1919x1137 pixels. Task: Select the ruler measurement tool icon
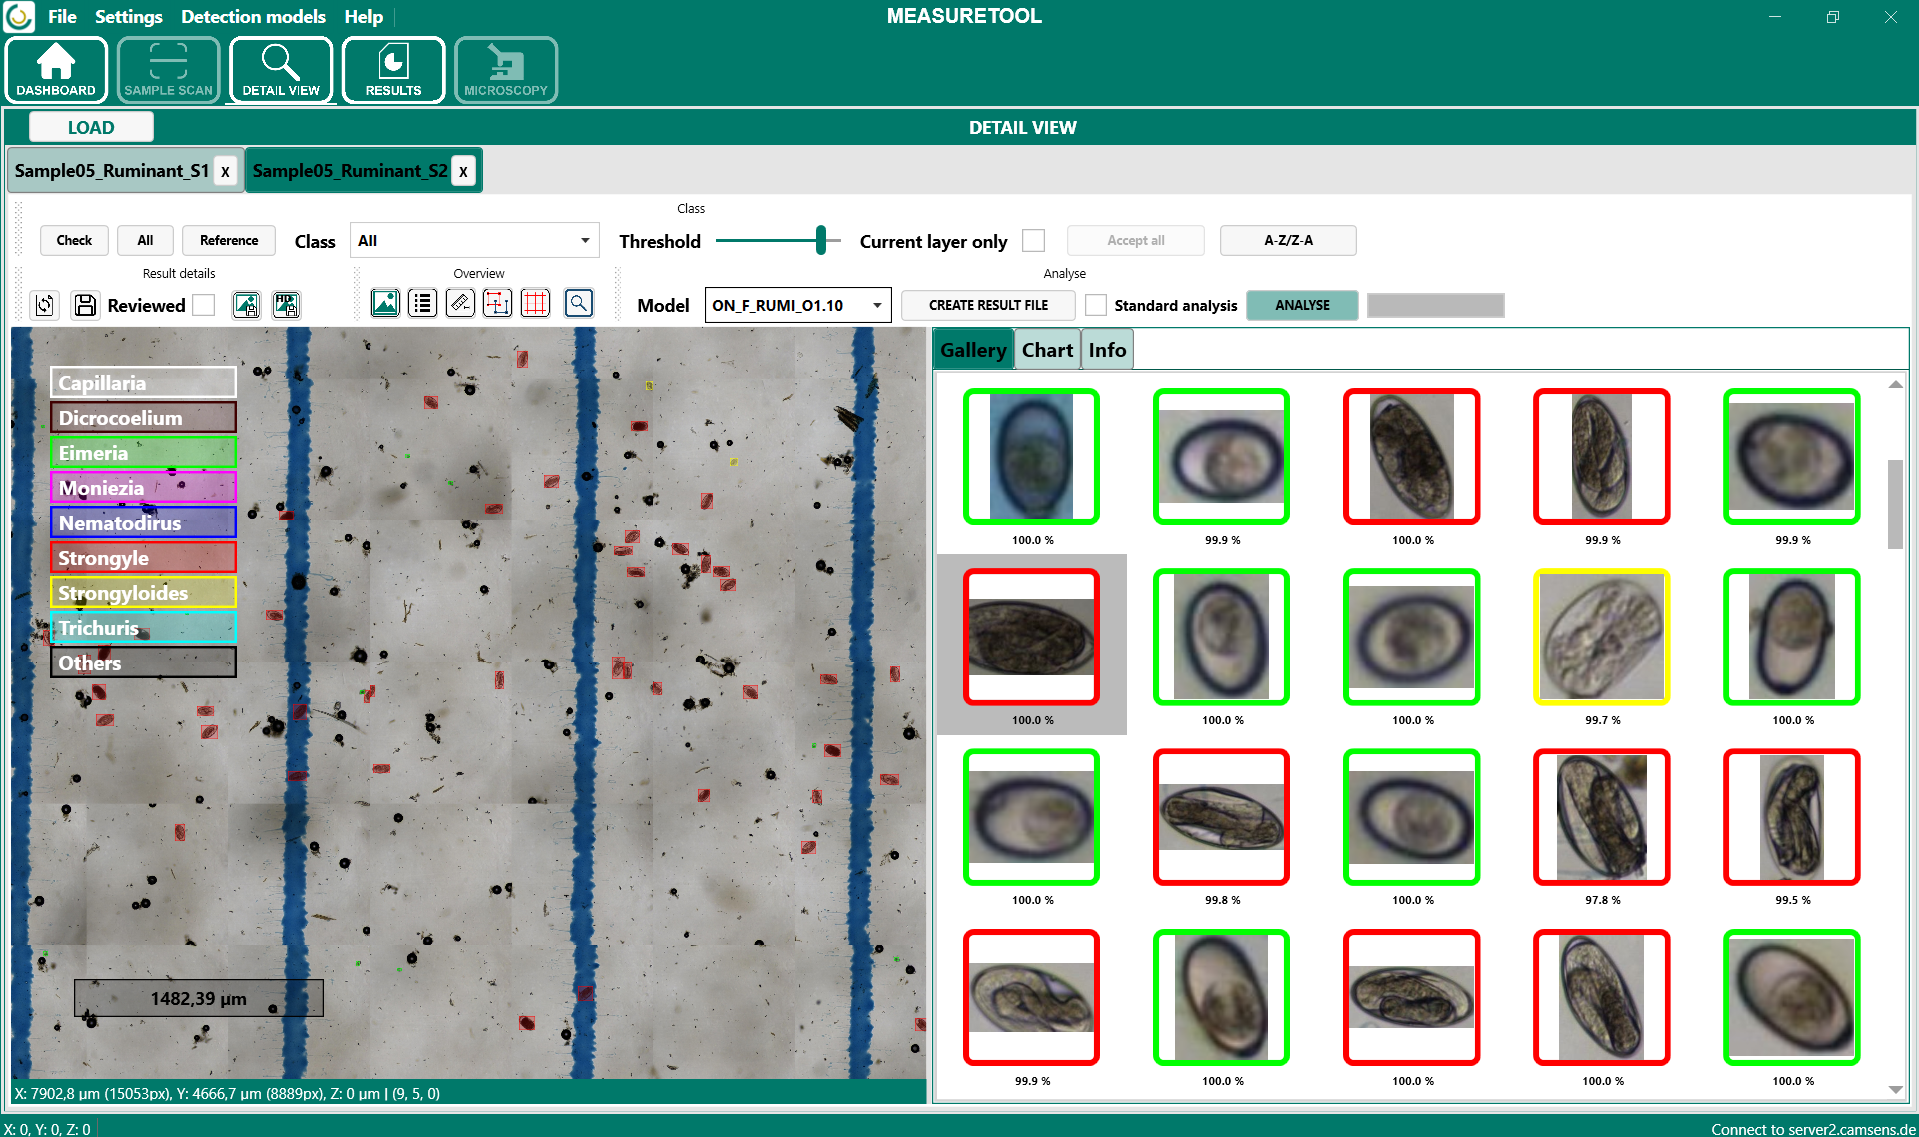(460, 303)
